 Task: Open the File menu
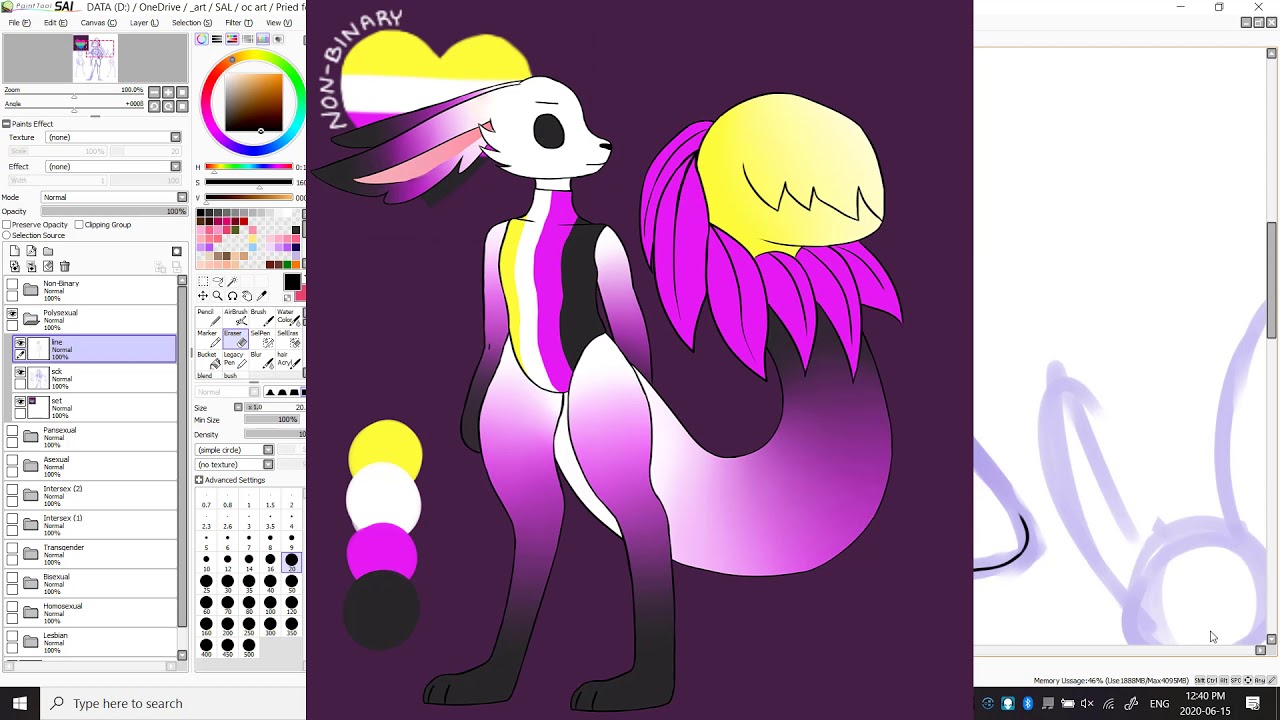click(17, 23)
